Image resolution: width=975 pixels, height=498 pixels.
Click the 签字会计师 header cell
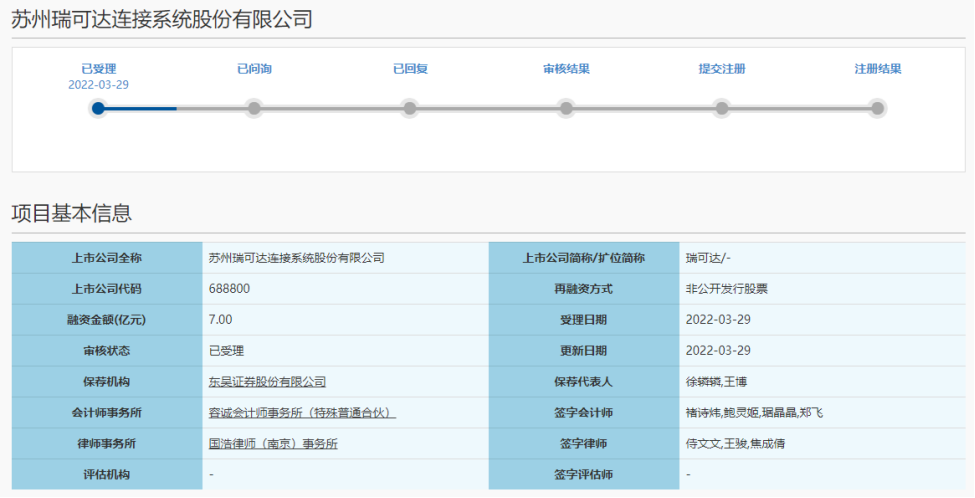[584, 413]
